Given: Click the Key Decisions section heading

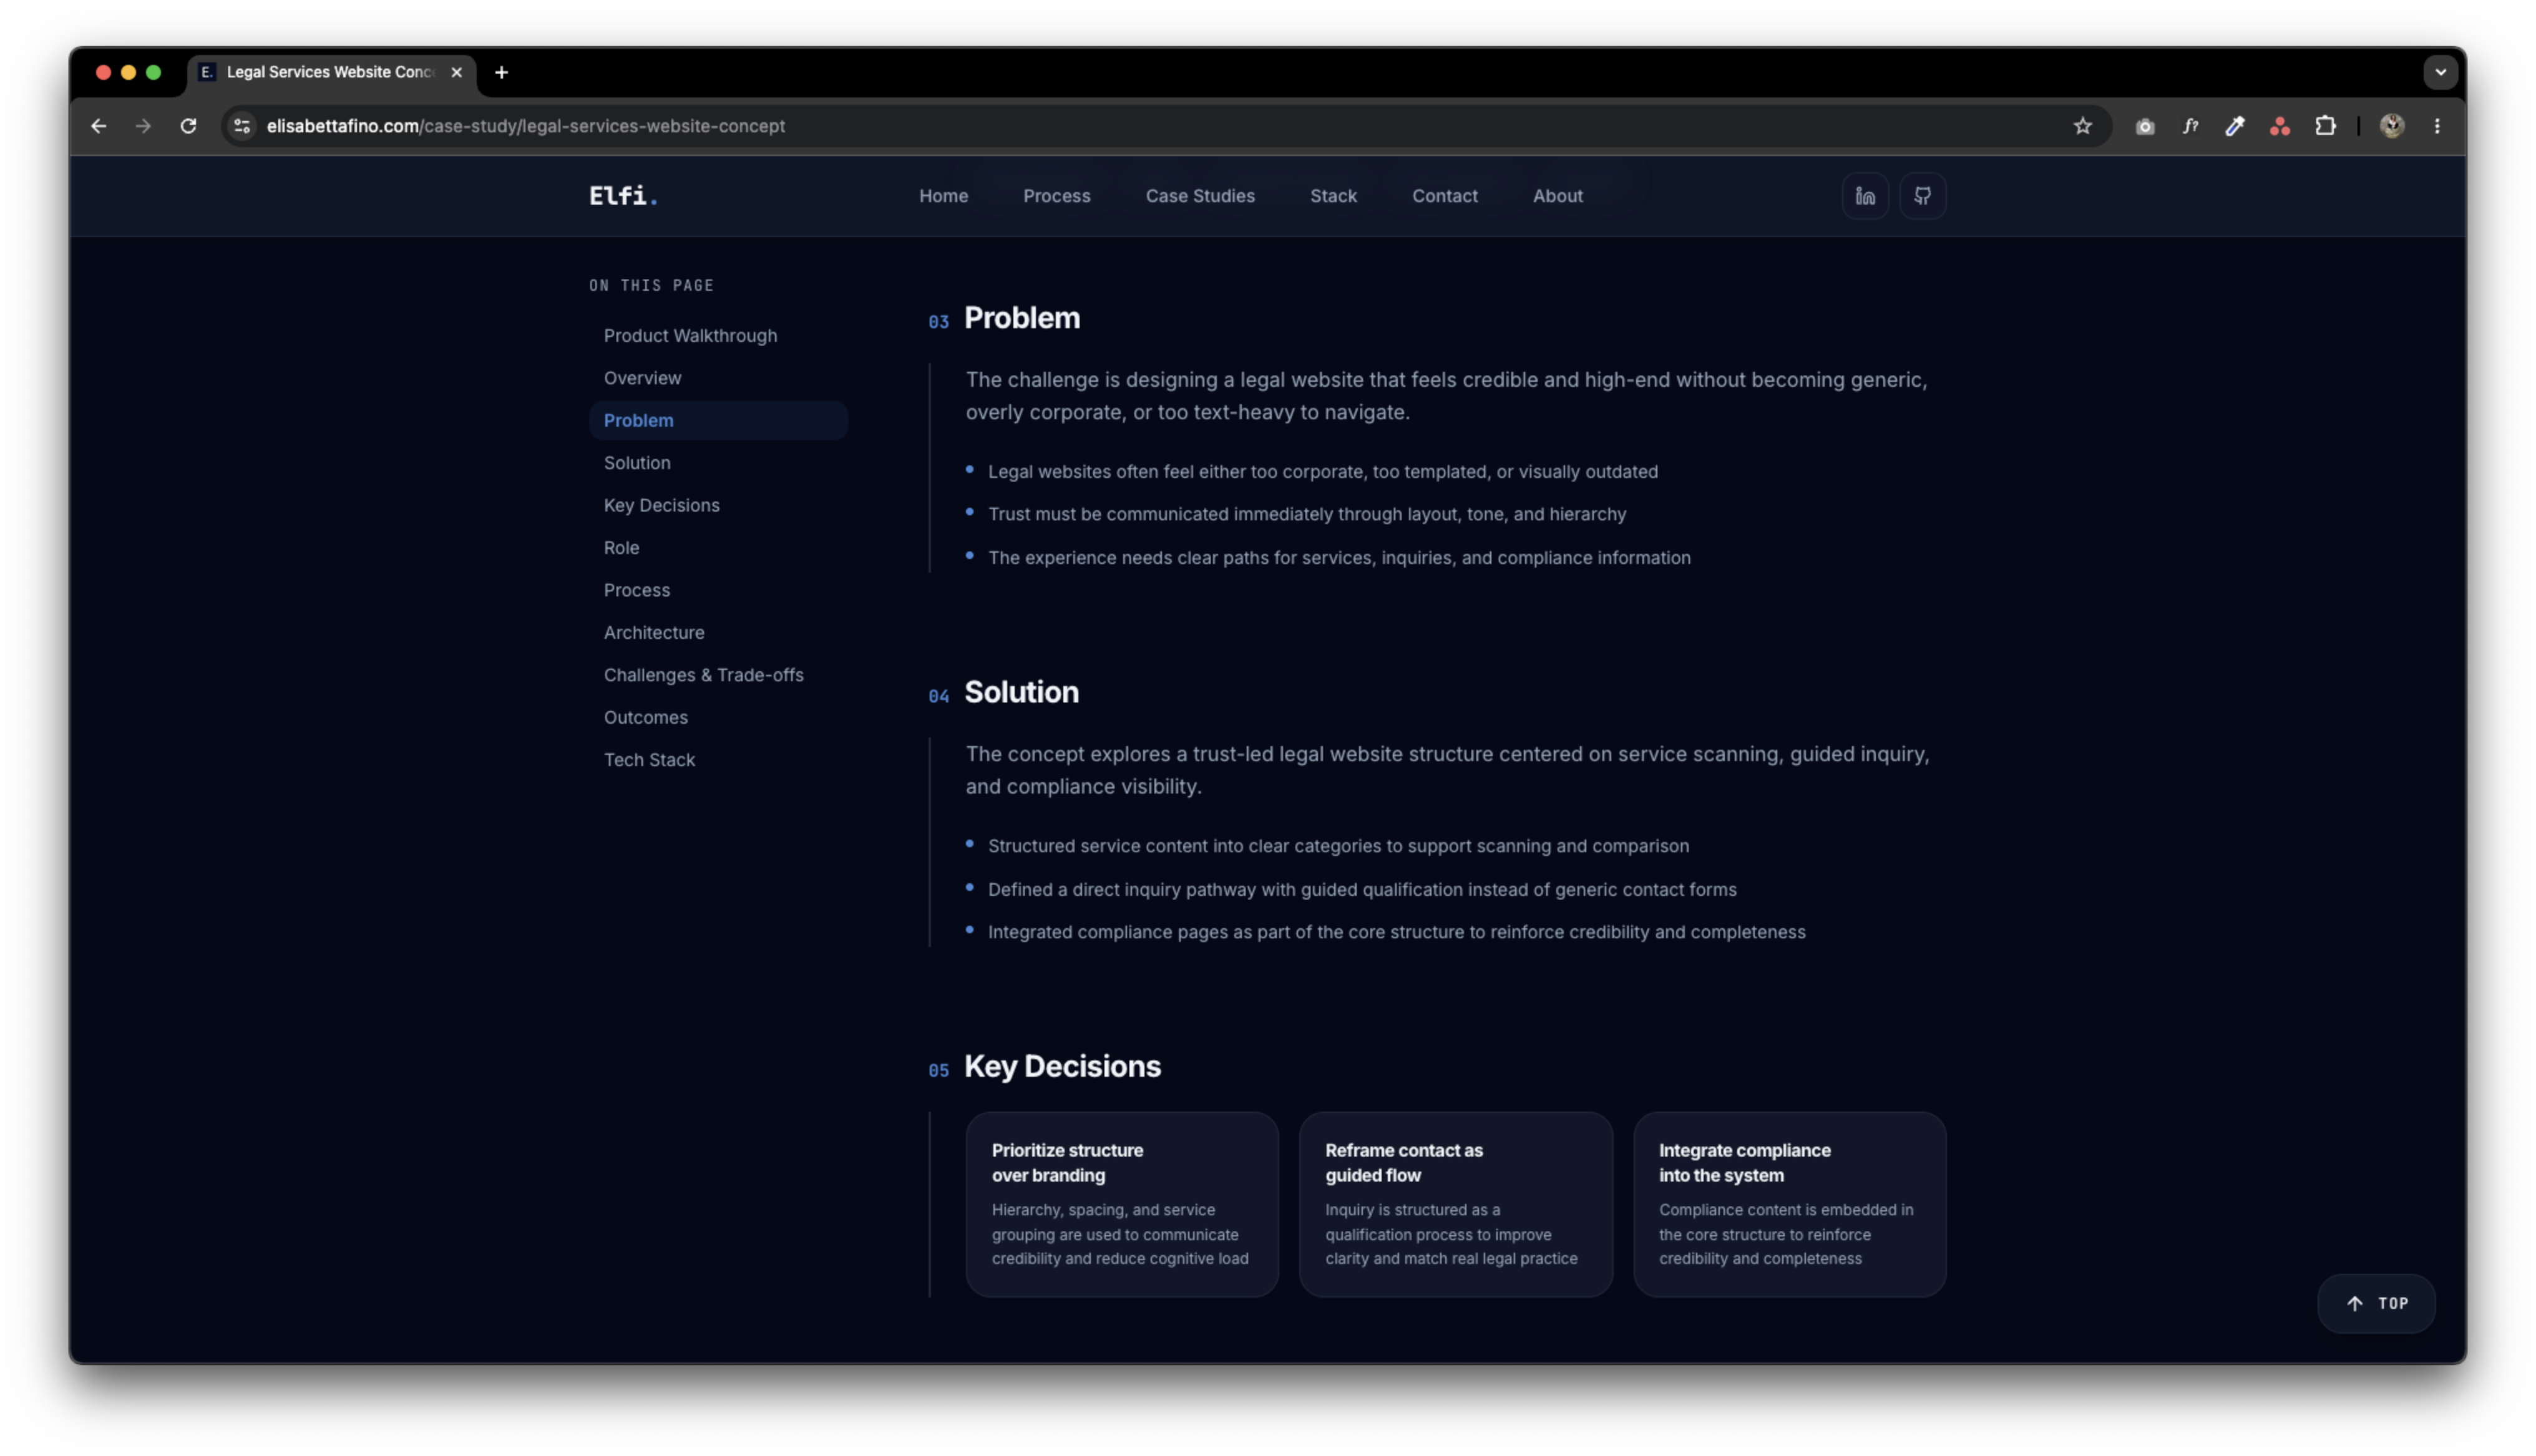Looking at the screenshot, I should coord(1062,1066).
